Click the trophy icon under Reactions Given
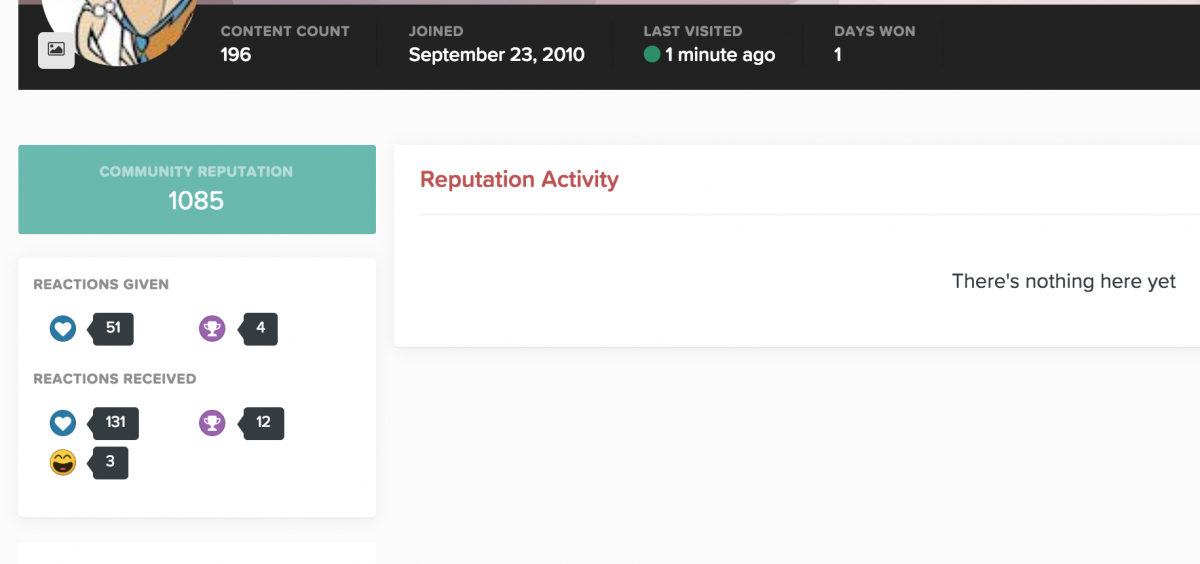 click(x=212, y=328)
